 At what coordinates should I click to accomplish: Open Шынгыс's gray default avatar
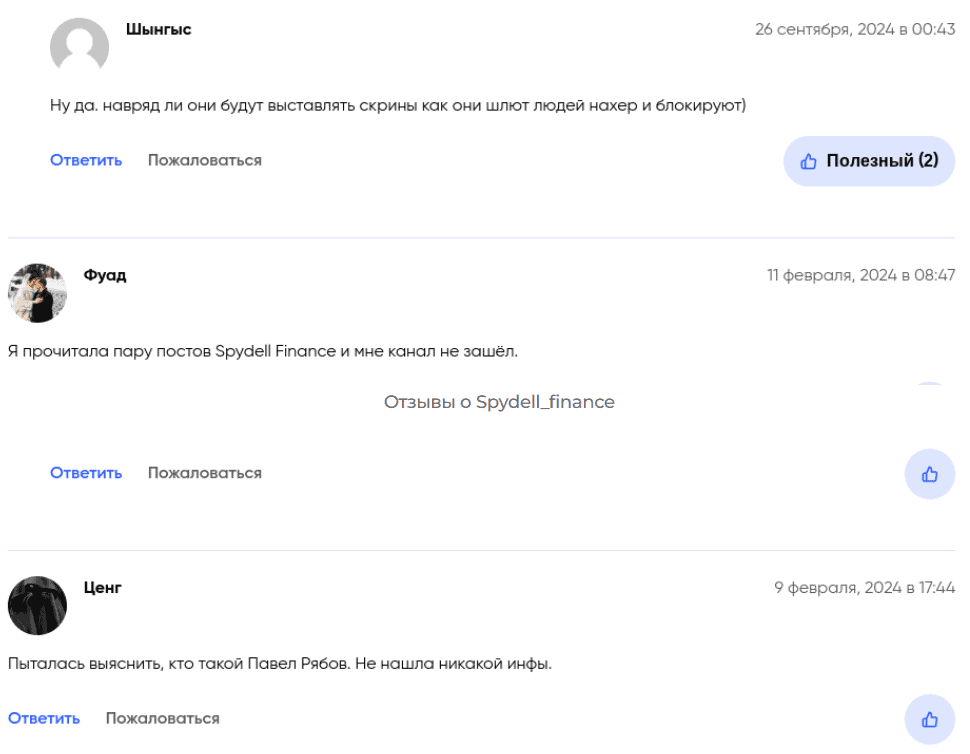tap(79, 46)
